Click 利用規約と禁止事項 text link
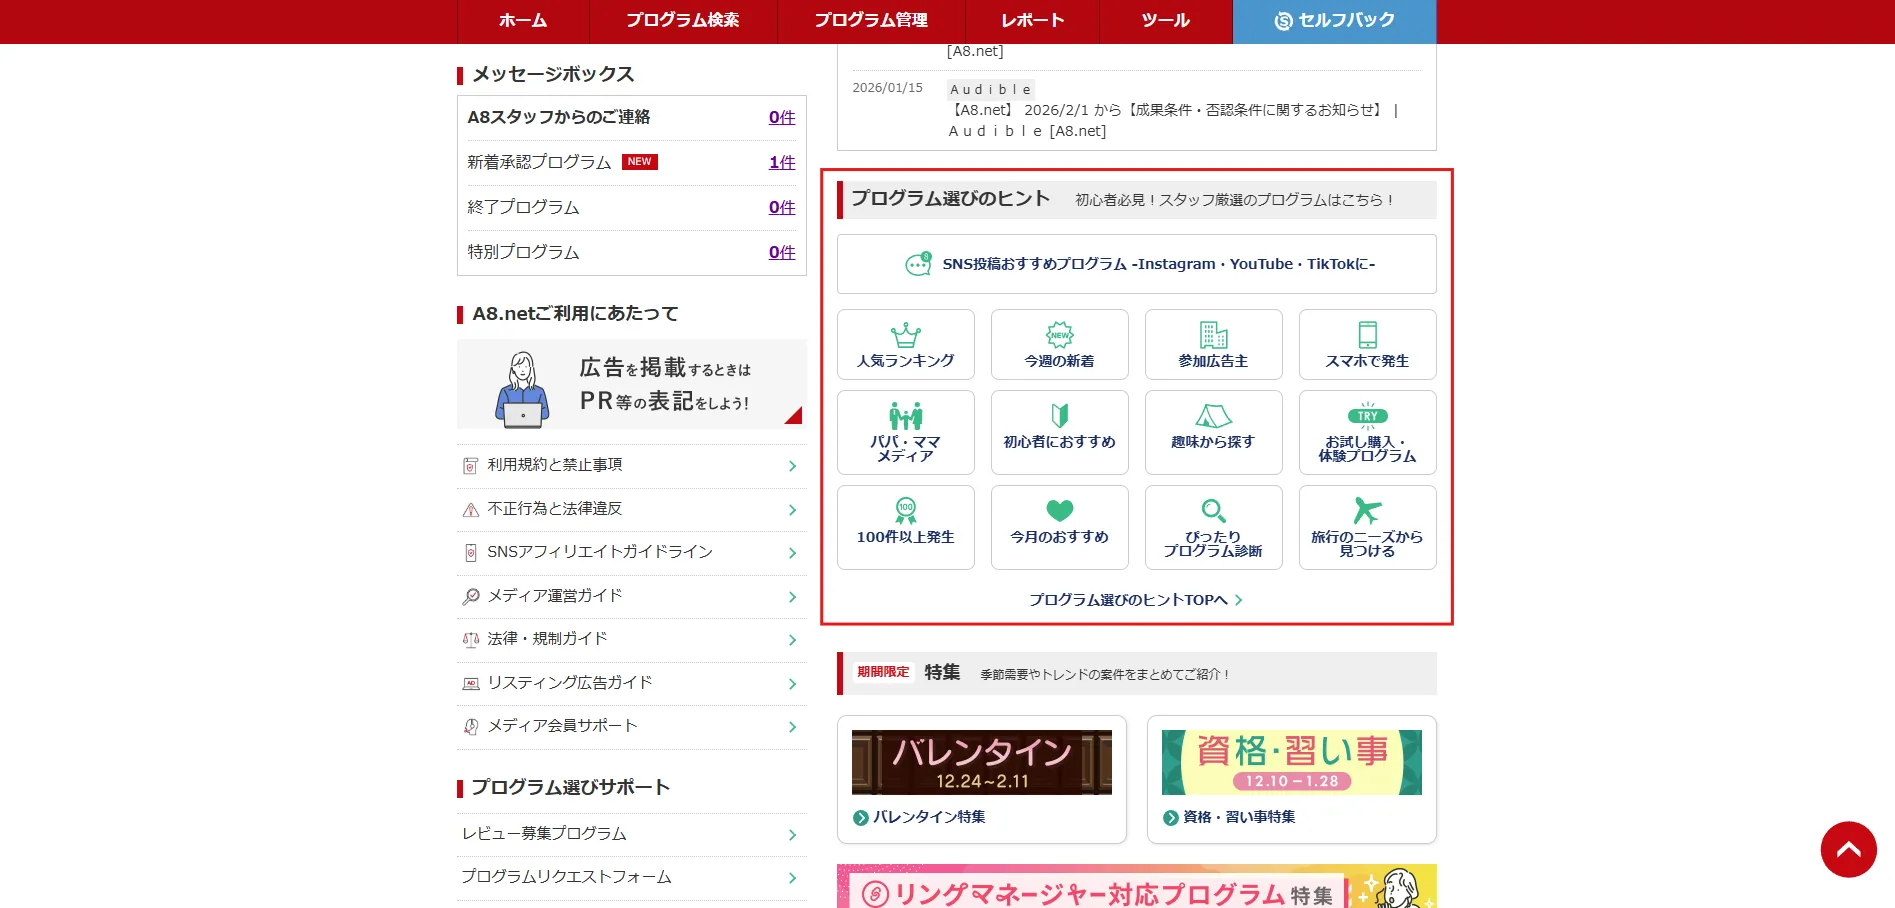The image size is (1895, 908). 555,465
